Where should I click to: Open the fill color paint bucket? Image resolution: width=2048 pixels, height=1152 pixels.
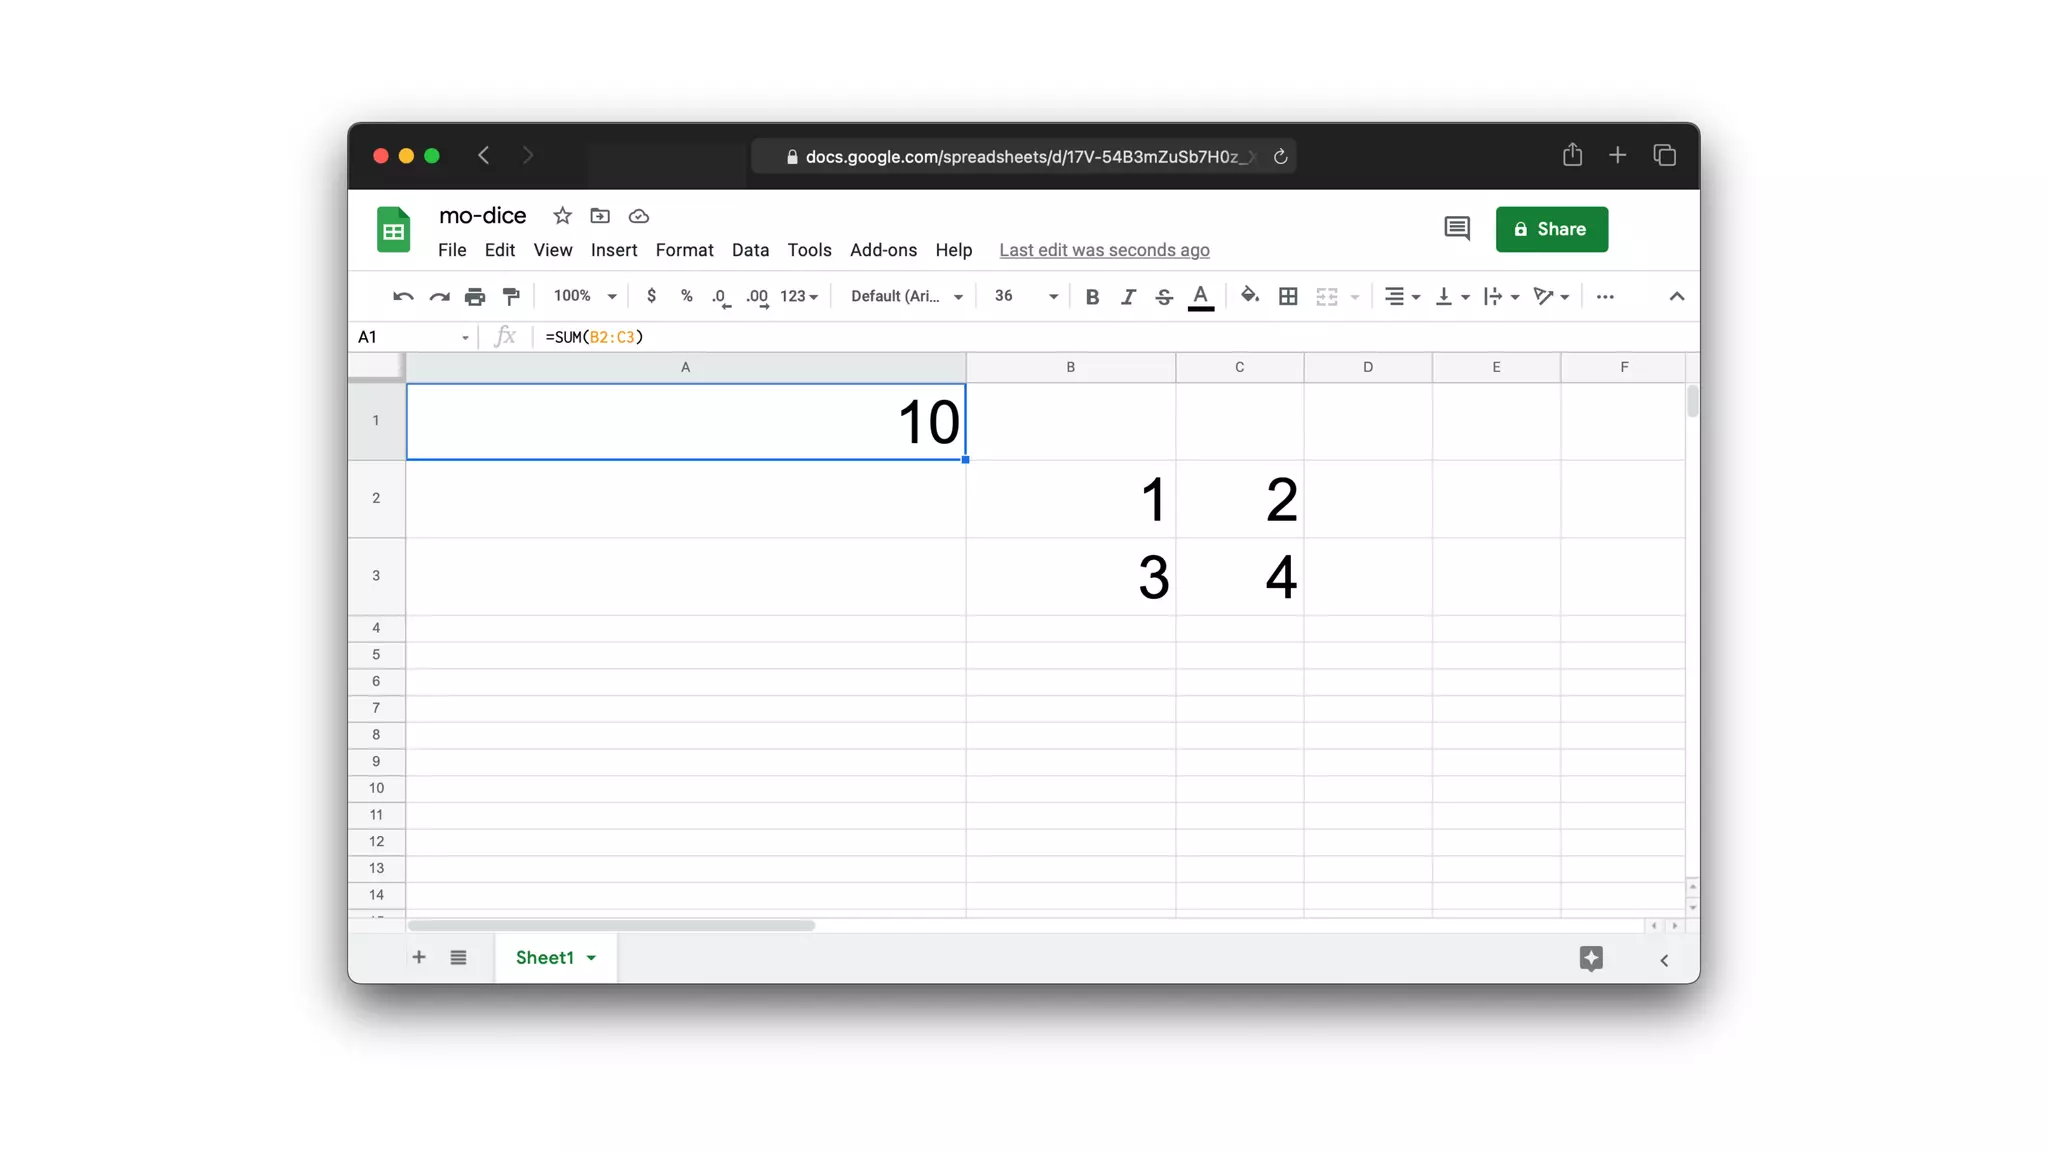[1249, 295]
